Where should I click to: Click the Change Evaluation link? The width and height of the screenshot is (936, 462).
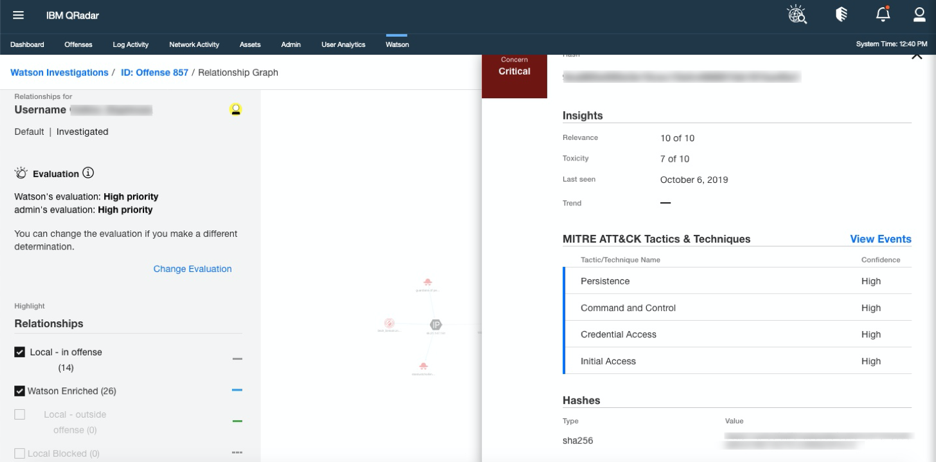192,269
